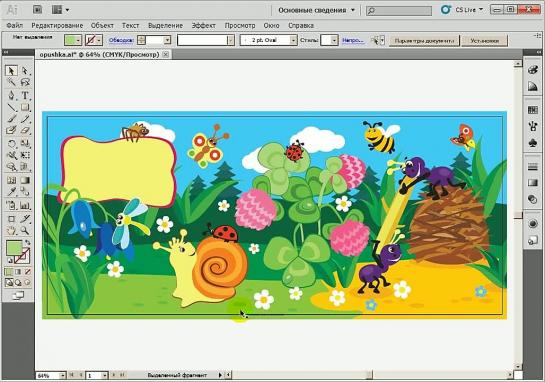Open the Редактирование menu
Screen dimensions: 545x382
click(x=57, y=25)
